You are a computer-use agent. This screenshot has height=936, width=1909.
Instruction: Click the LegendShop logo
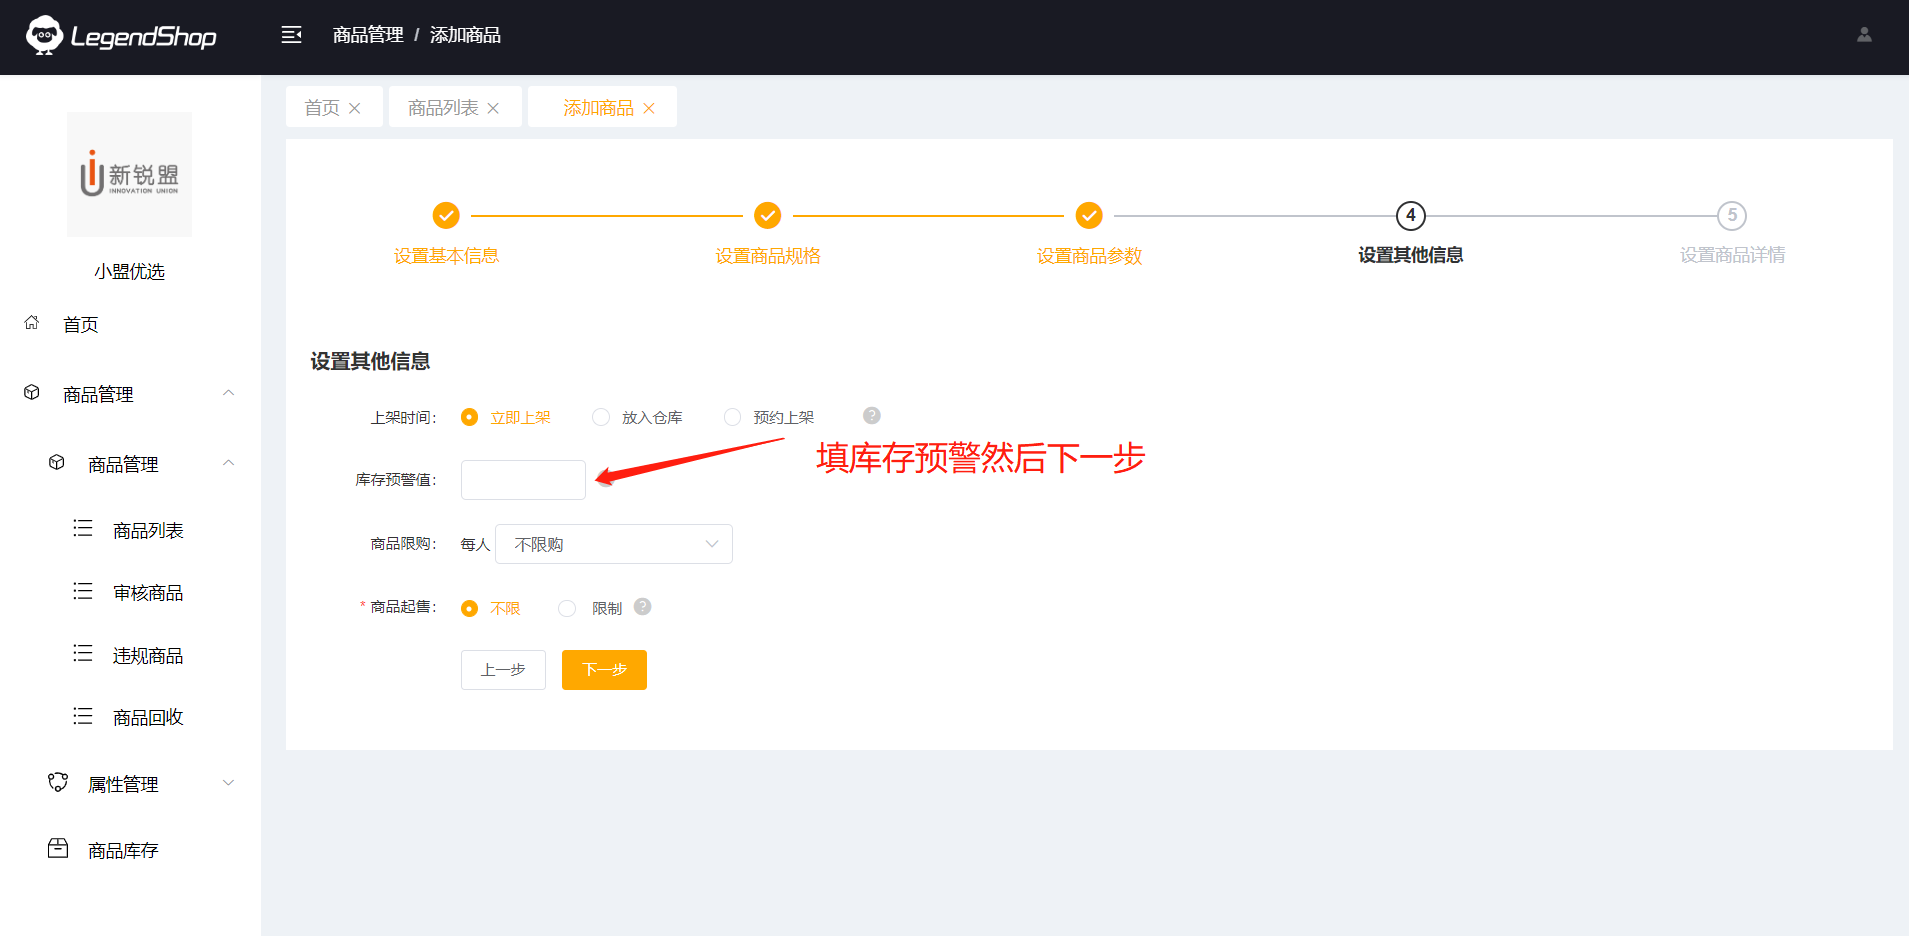pos(121,36)
